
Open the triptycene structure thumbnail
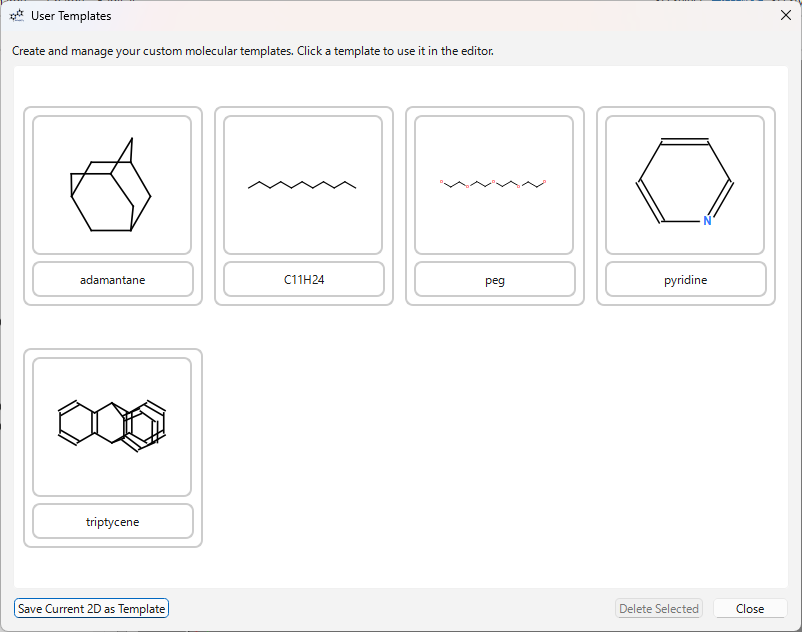click(112, 426)
